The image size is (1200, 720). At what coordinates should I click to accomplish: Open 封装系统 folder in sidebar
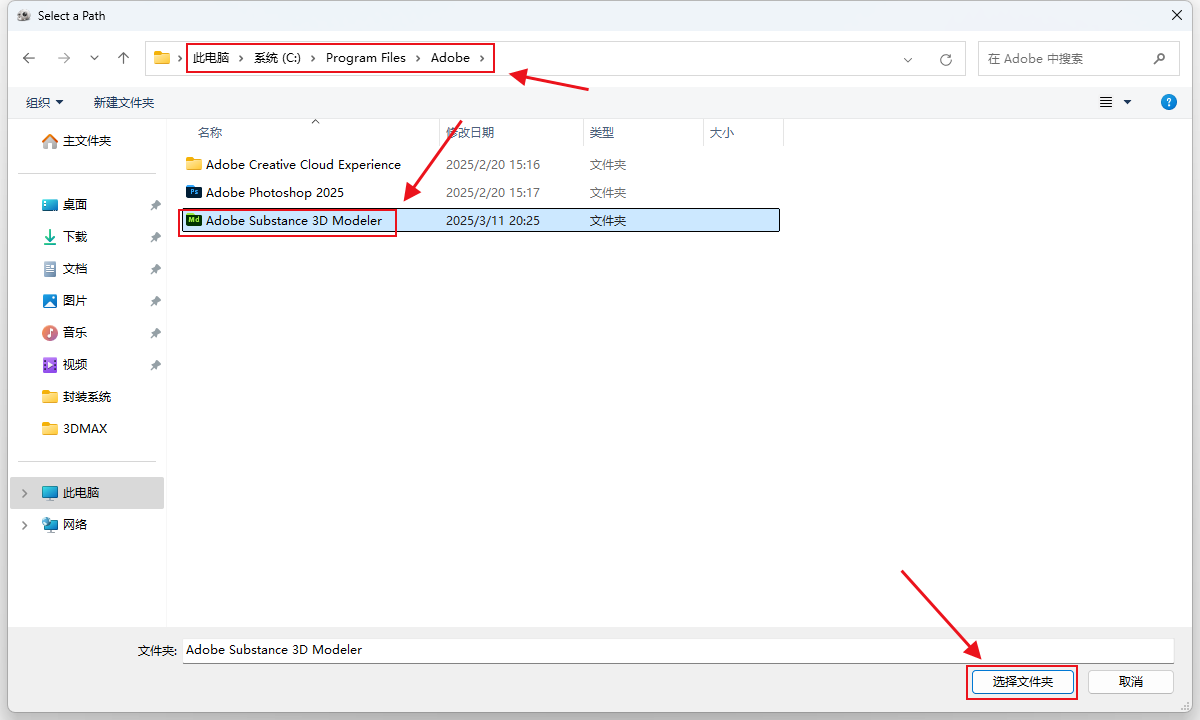pos(87,396)
